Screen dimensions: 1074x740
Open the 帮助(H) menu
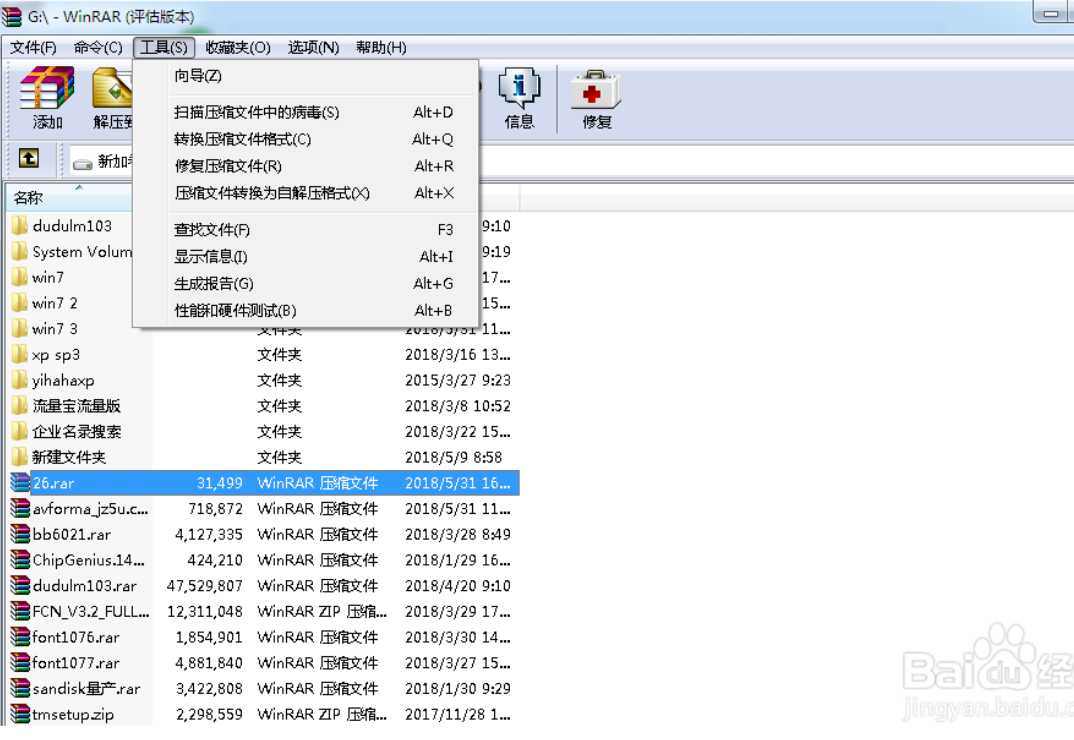(x=381, y=47)
